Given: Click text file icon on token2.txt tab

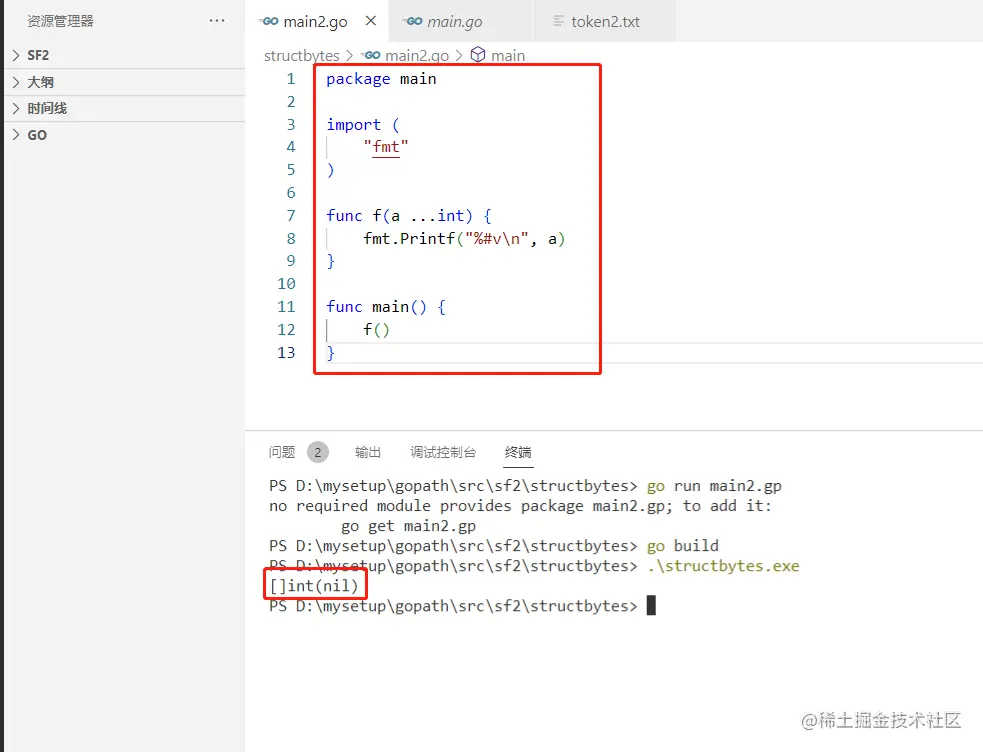Looking at the screenshot, I should pos(558,21).
